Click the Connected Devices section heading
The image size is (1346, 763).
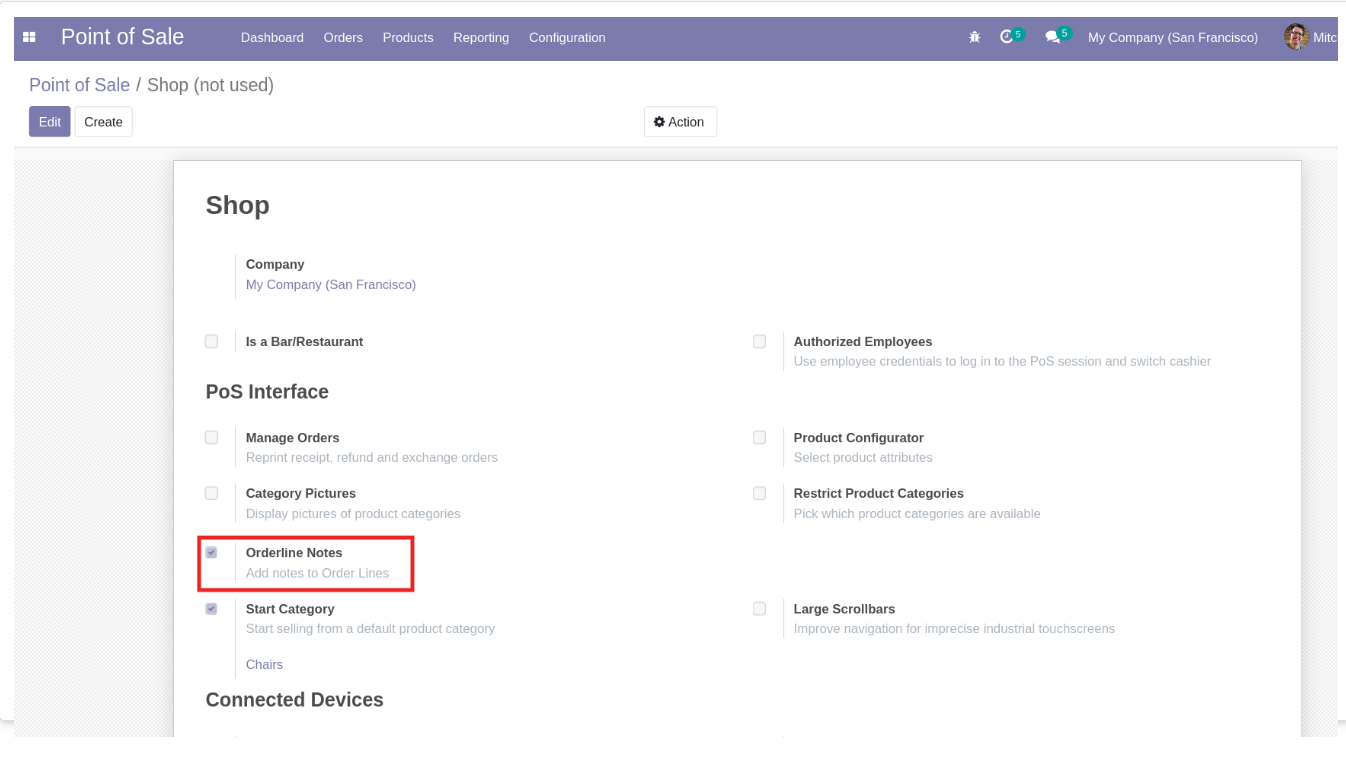point(295,700)
